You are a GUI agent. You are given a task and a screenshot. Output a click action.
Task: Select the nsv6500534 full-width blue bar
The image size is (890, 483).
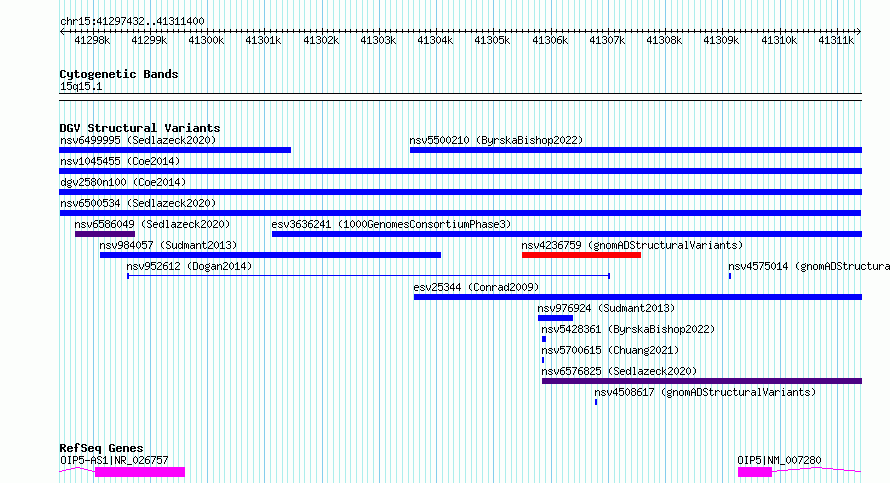coord(460,213)
